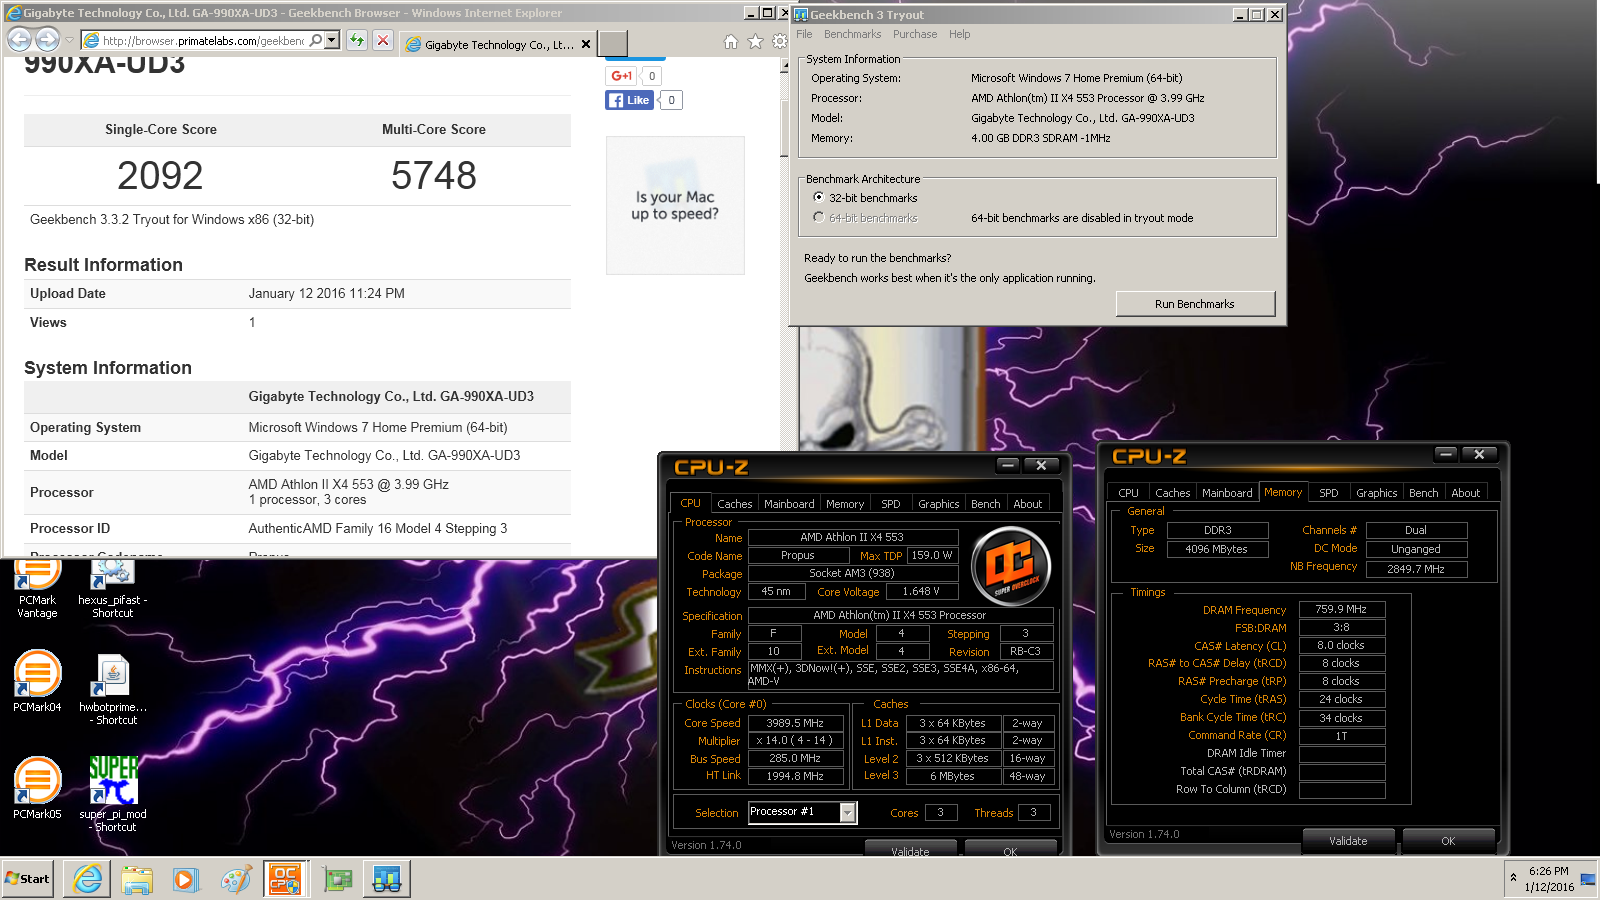Open Geekbench Purchase menu
This screenshot has height=900, width=1600.
click(915, 34)
